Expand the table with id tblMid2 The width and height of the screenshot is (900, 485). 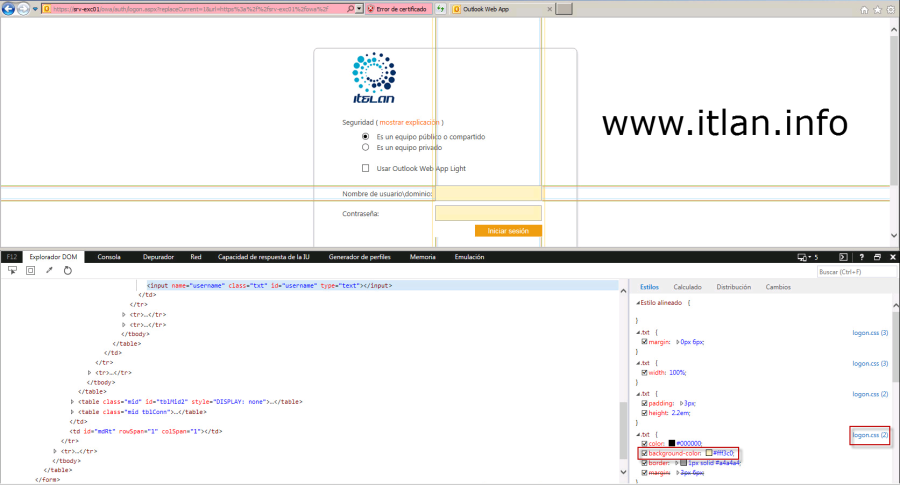[x=73, y=401]
